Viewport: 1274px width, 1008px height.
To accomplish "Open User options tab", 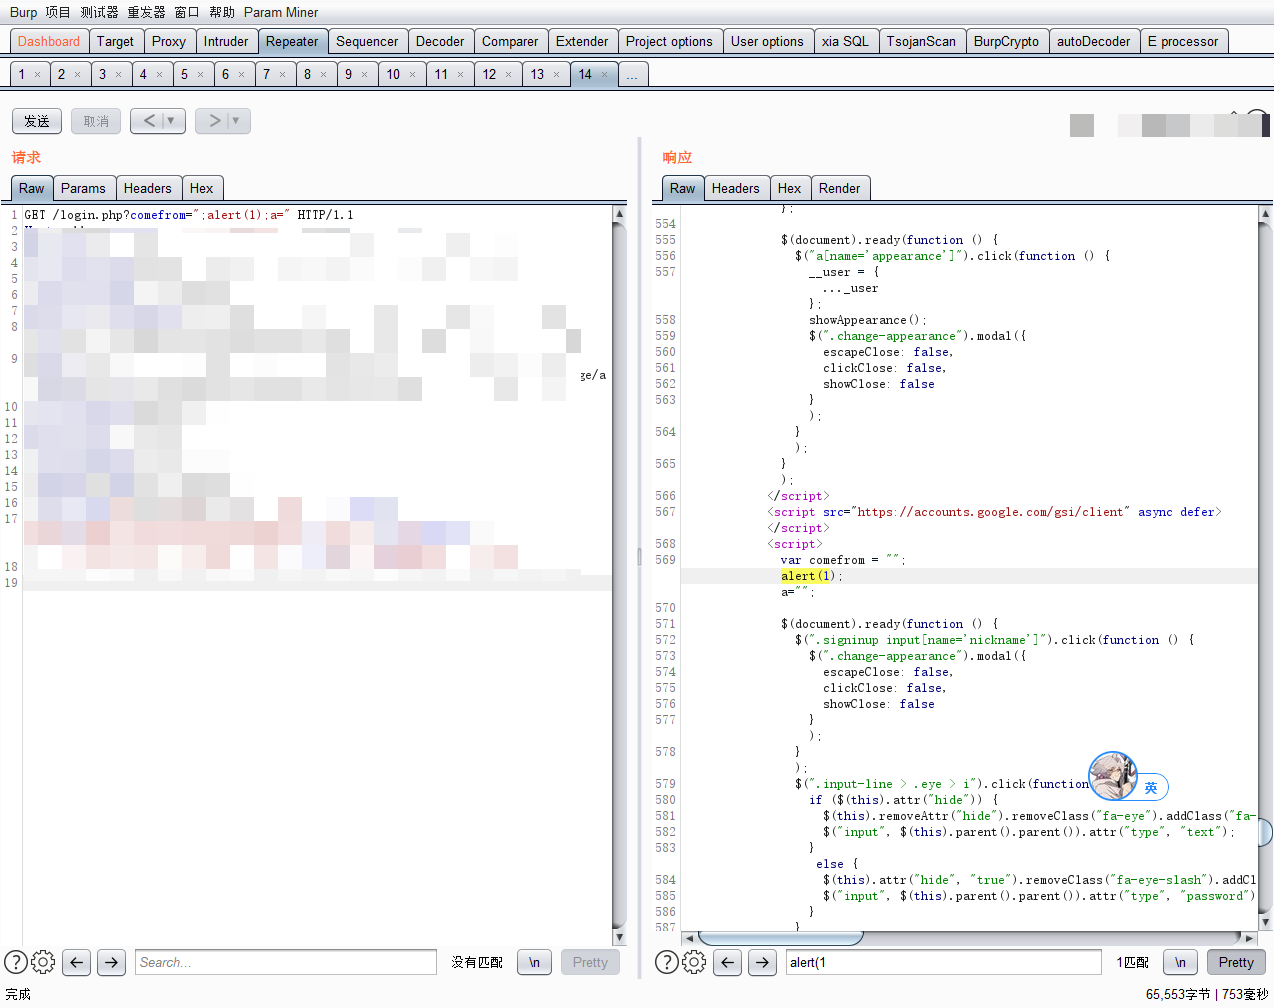I will point(767,41).
